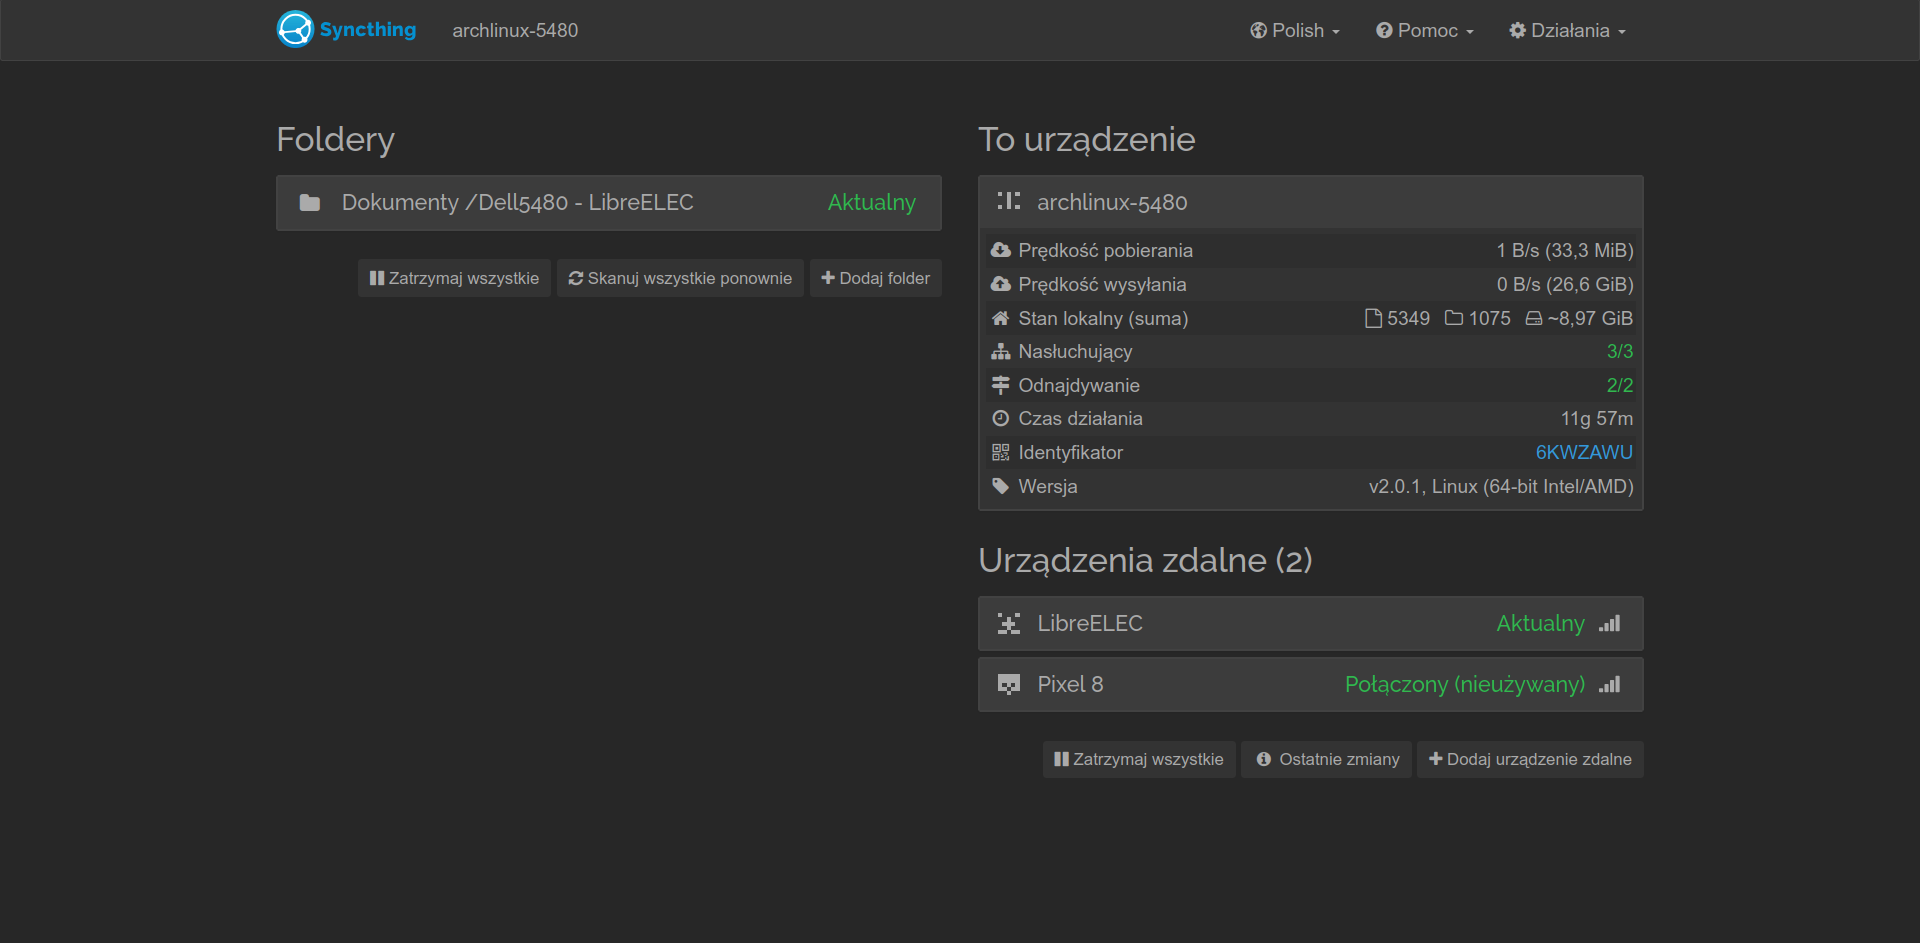
Task: Click the Dodaj folder button
Action: [x=875, y=278]
